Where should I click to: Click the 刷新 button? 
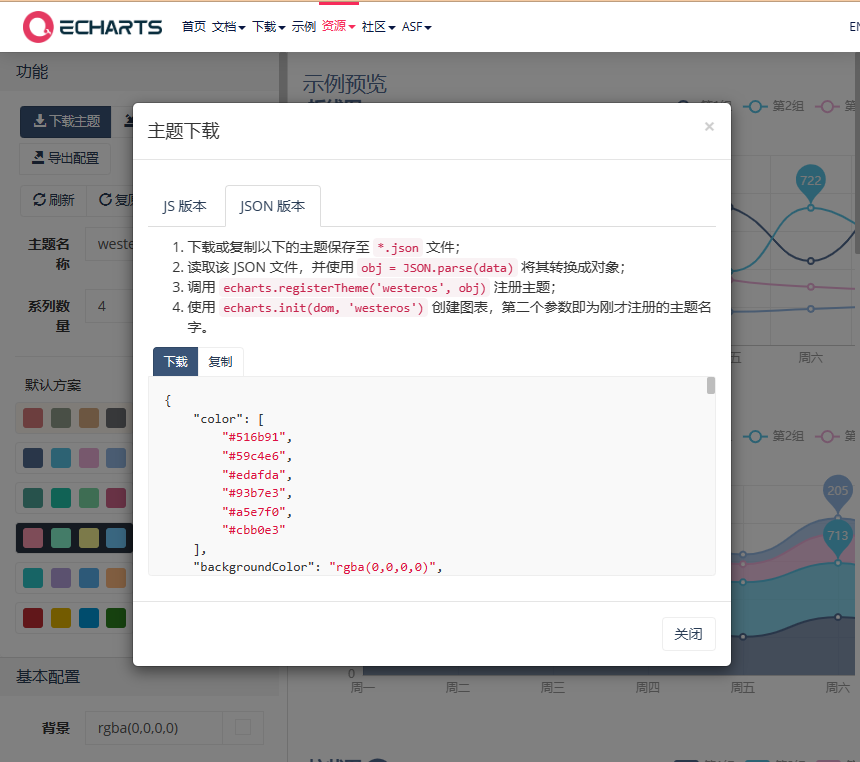pos(54,200)
